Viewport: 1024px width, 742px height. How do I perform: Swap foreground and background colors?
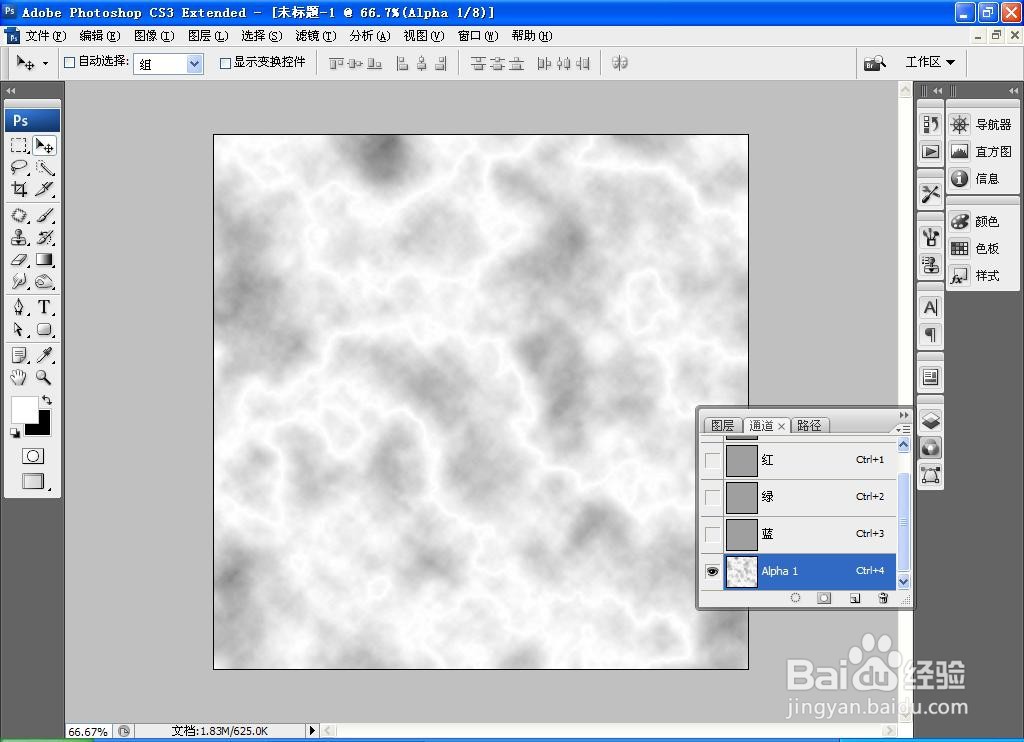pyautogui.click(x=47, y=400)
